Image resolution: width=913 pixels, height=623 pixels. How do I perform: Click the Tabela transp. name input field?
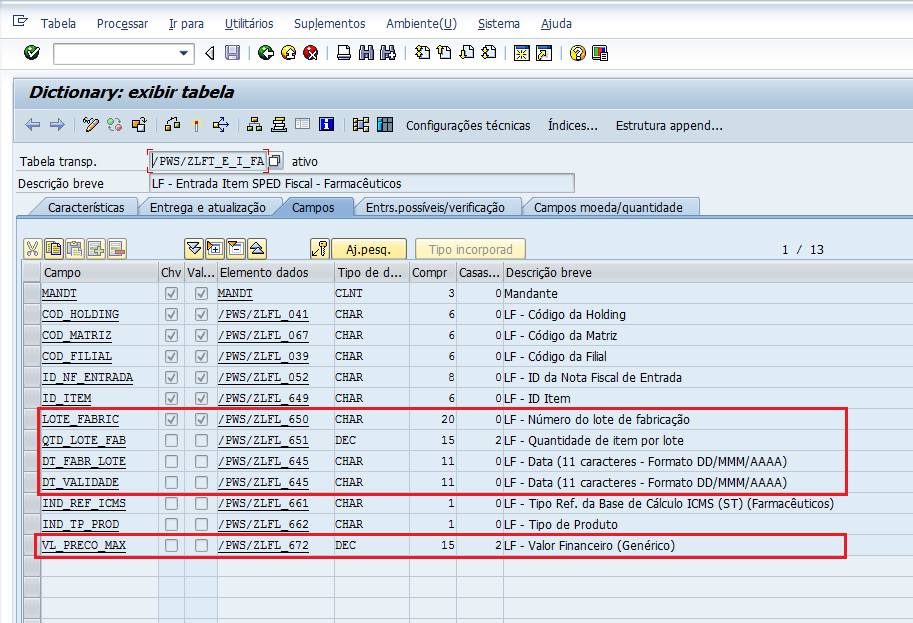click(208, 161)
